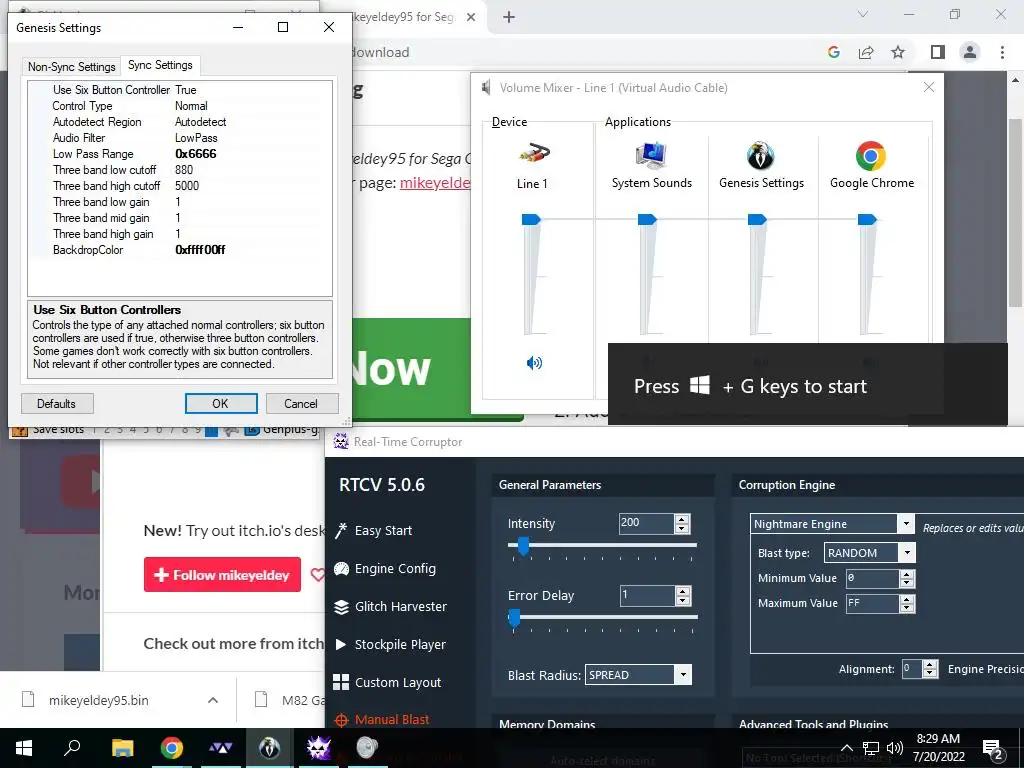Click Genesis Settings app icon in mixer
The width and height of the screenshot is (1024, 768).
pyautogui.click(x=761, y=155)
